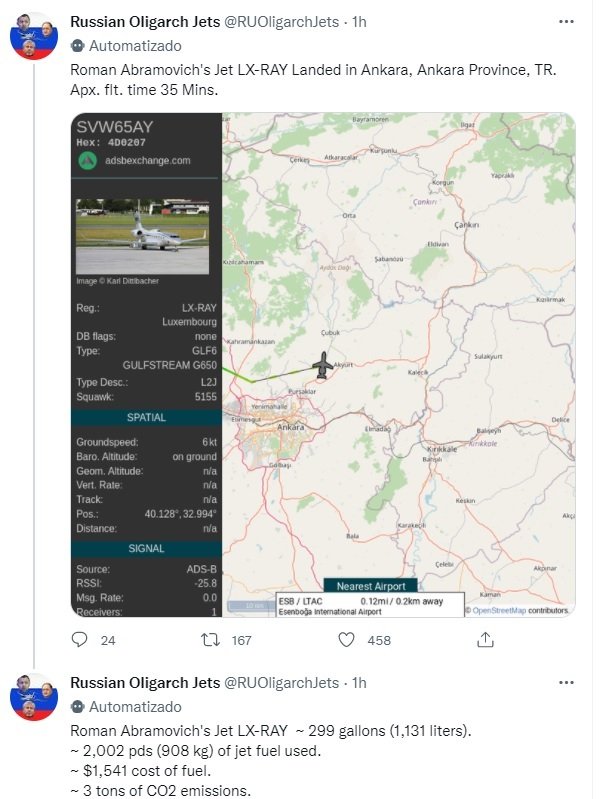Click the second tweet's profile avatar
Screen dimensions: 603x799
pos(33,698)
